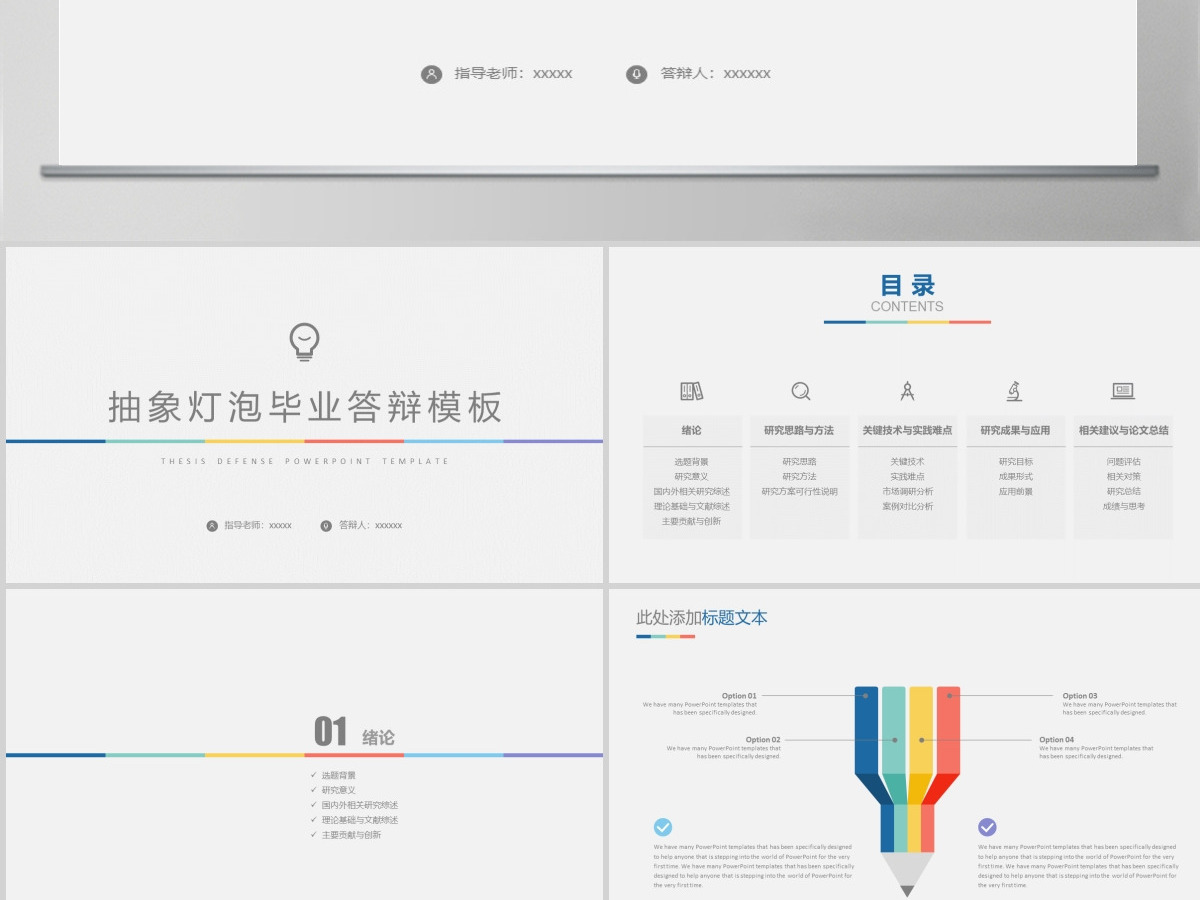The width and height of the screenshot is (1200, 900).
Task: Click checkmark bullet before 选题背景 in 01 slide
Action: tap(314, 775)
